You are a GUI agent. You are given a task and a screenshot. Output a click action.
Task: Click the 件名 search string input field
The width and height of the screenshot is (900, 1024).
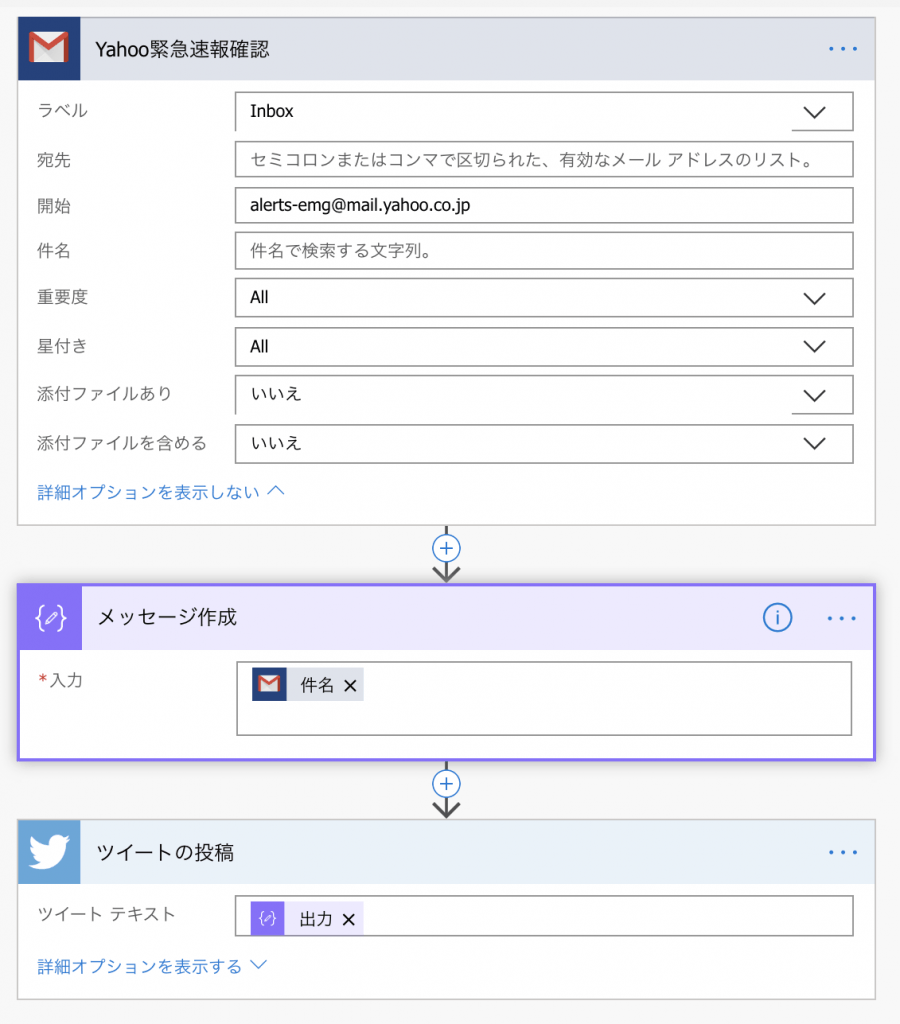544,251
